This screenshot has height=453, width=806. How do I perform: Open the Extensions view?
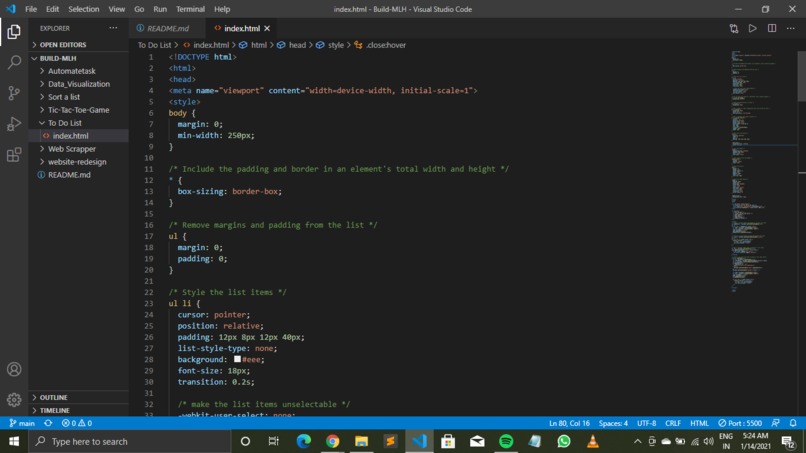pos(14,155)
